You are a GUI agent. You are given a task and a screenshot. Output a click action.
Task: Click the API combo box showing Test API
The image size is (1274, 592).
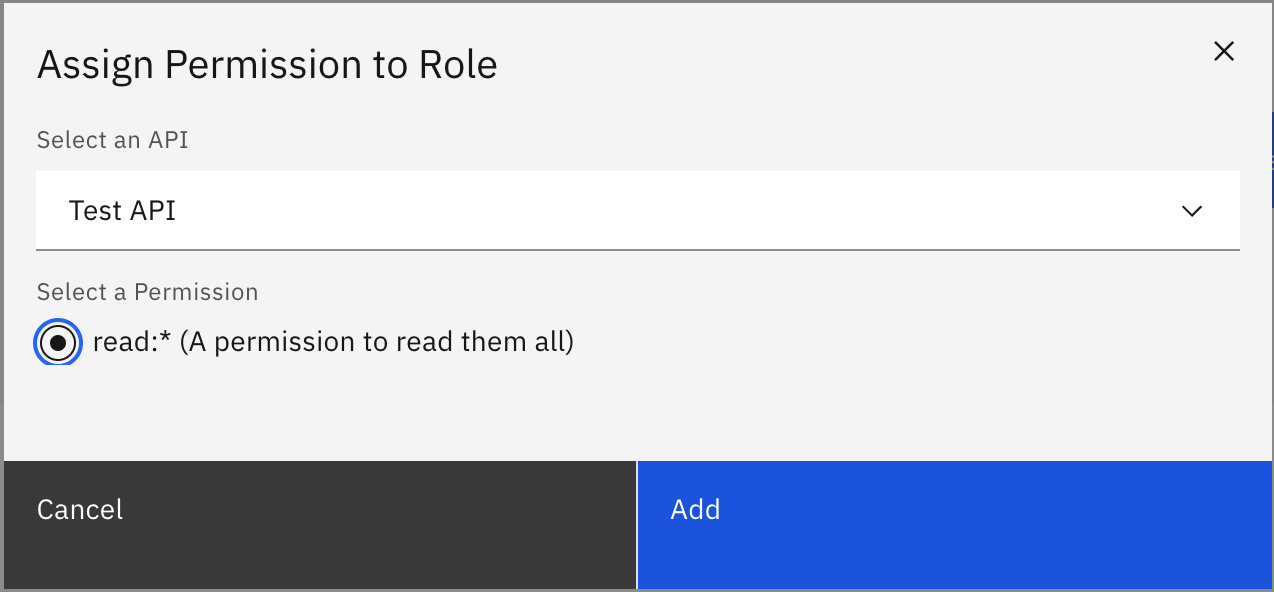coord(639,211)
